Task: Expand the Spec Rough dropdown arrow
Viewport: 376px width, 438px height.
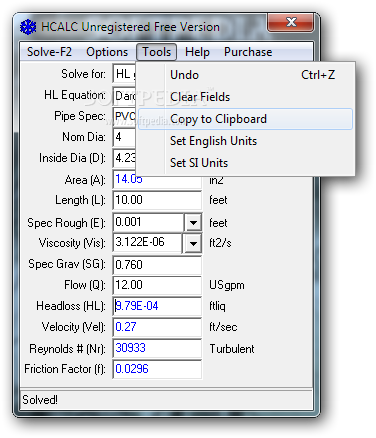Action: coord(193,223)
